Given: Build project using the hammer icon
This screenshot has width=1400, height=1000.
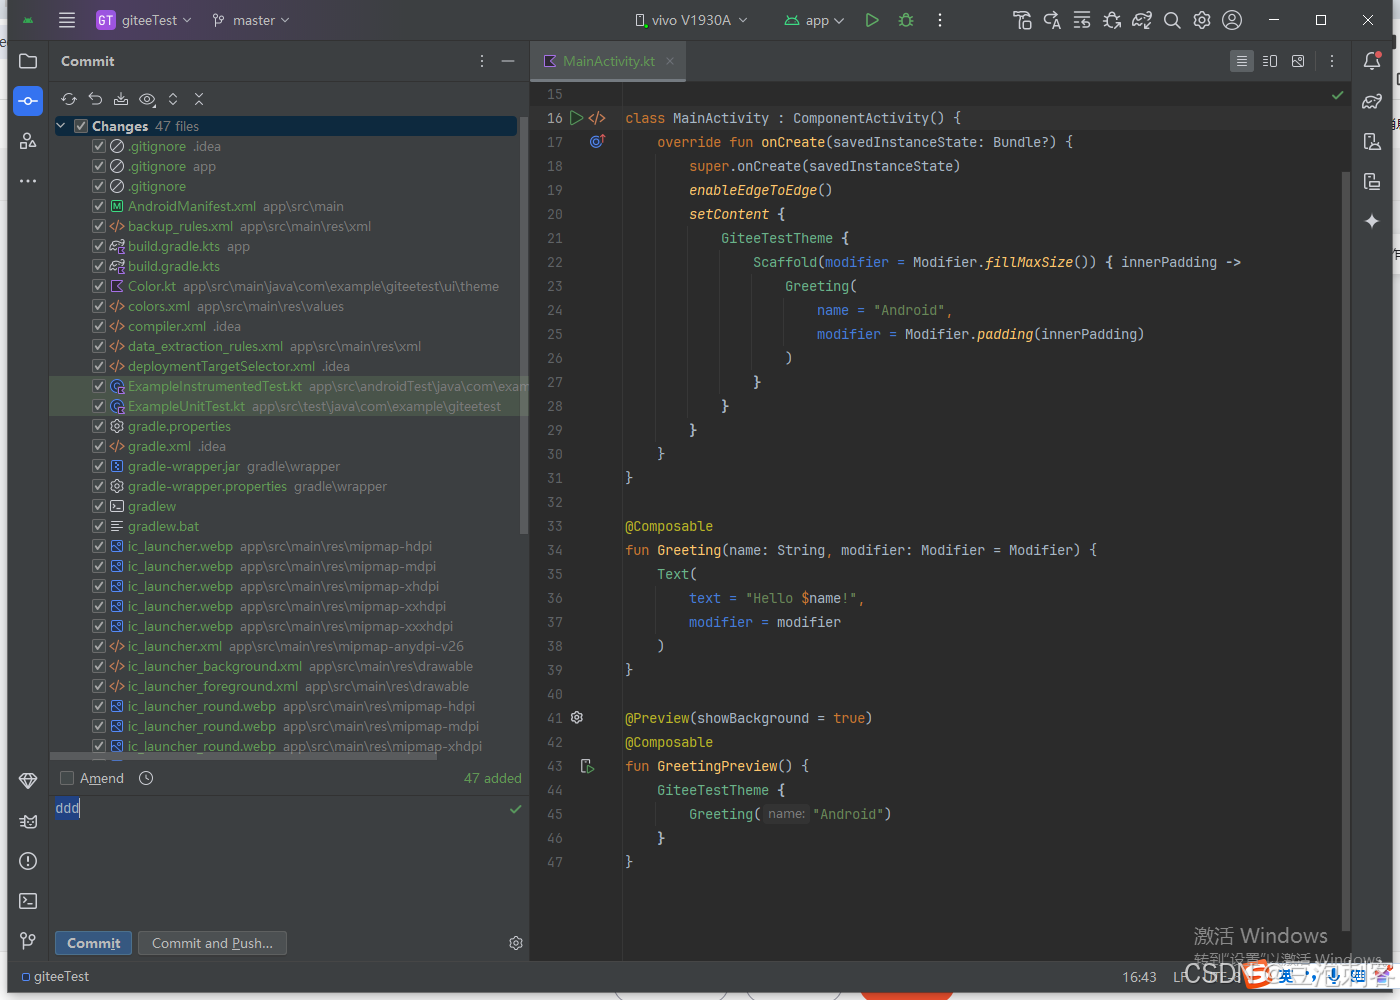Looking at the screenshot, I should (x=1022, y=19).
